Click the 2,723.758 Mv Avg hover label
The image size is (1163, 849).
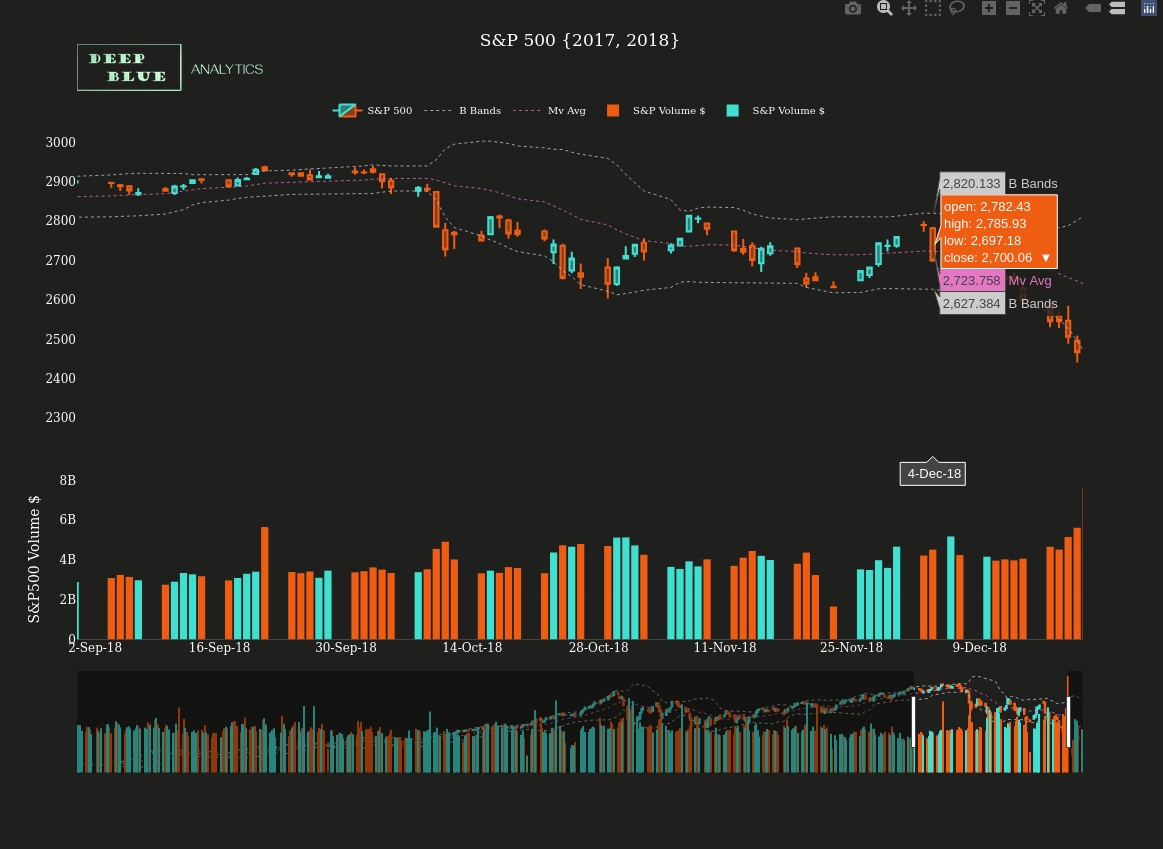coord(972,280)
